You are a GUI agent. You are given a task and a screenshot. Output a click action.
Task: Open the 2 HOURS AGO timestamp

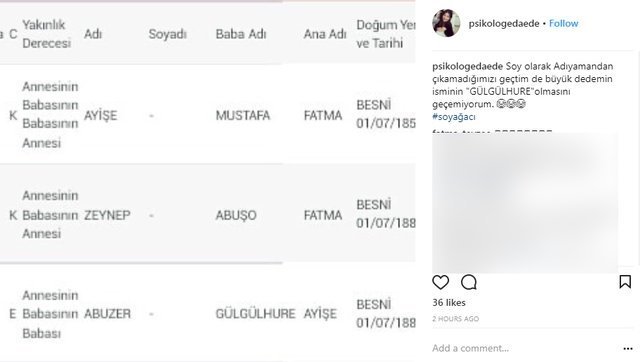coord(456,319)
